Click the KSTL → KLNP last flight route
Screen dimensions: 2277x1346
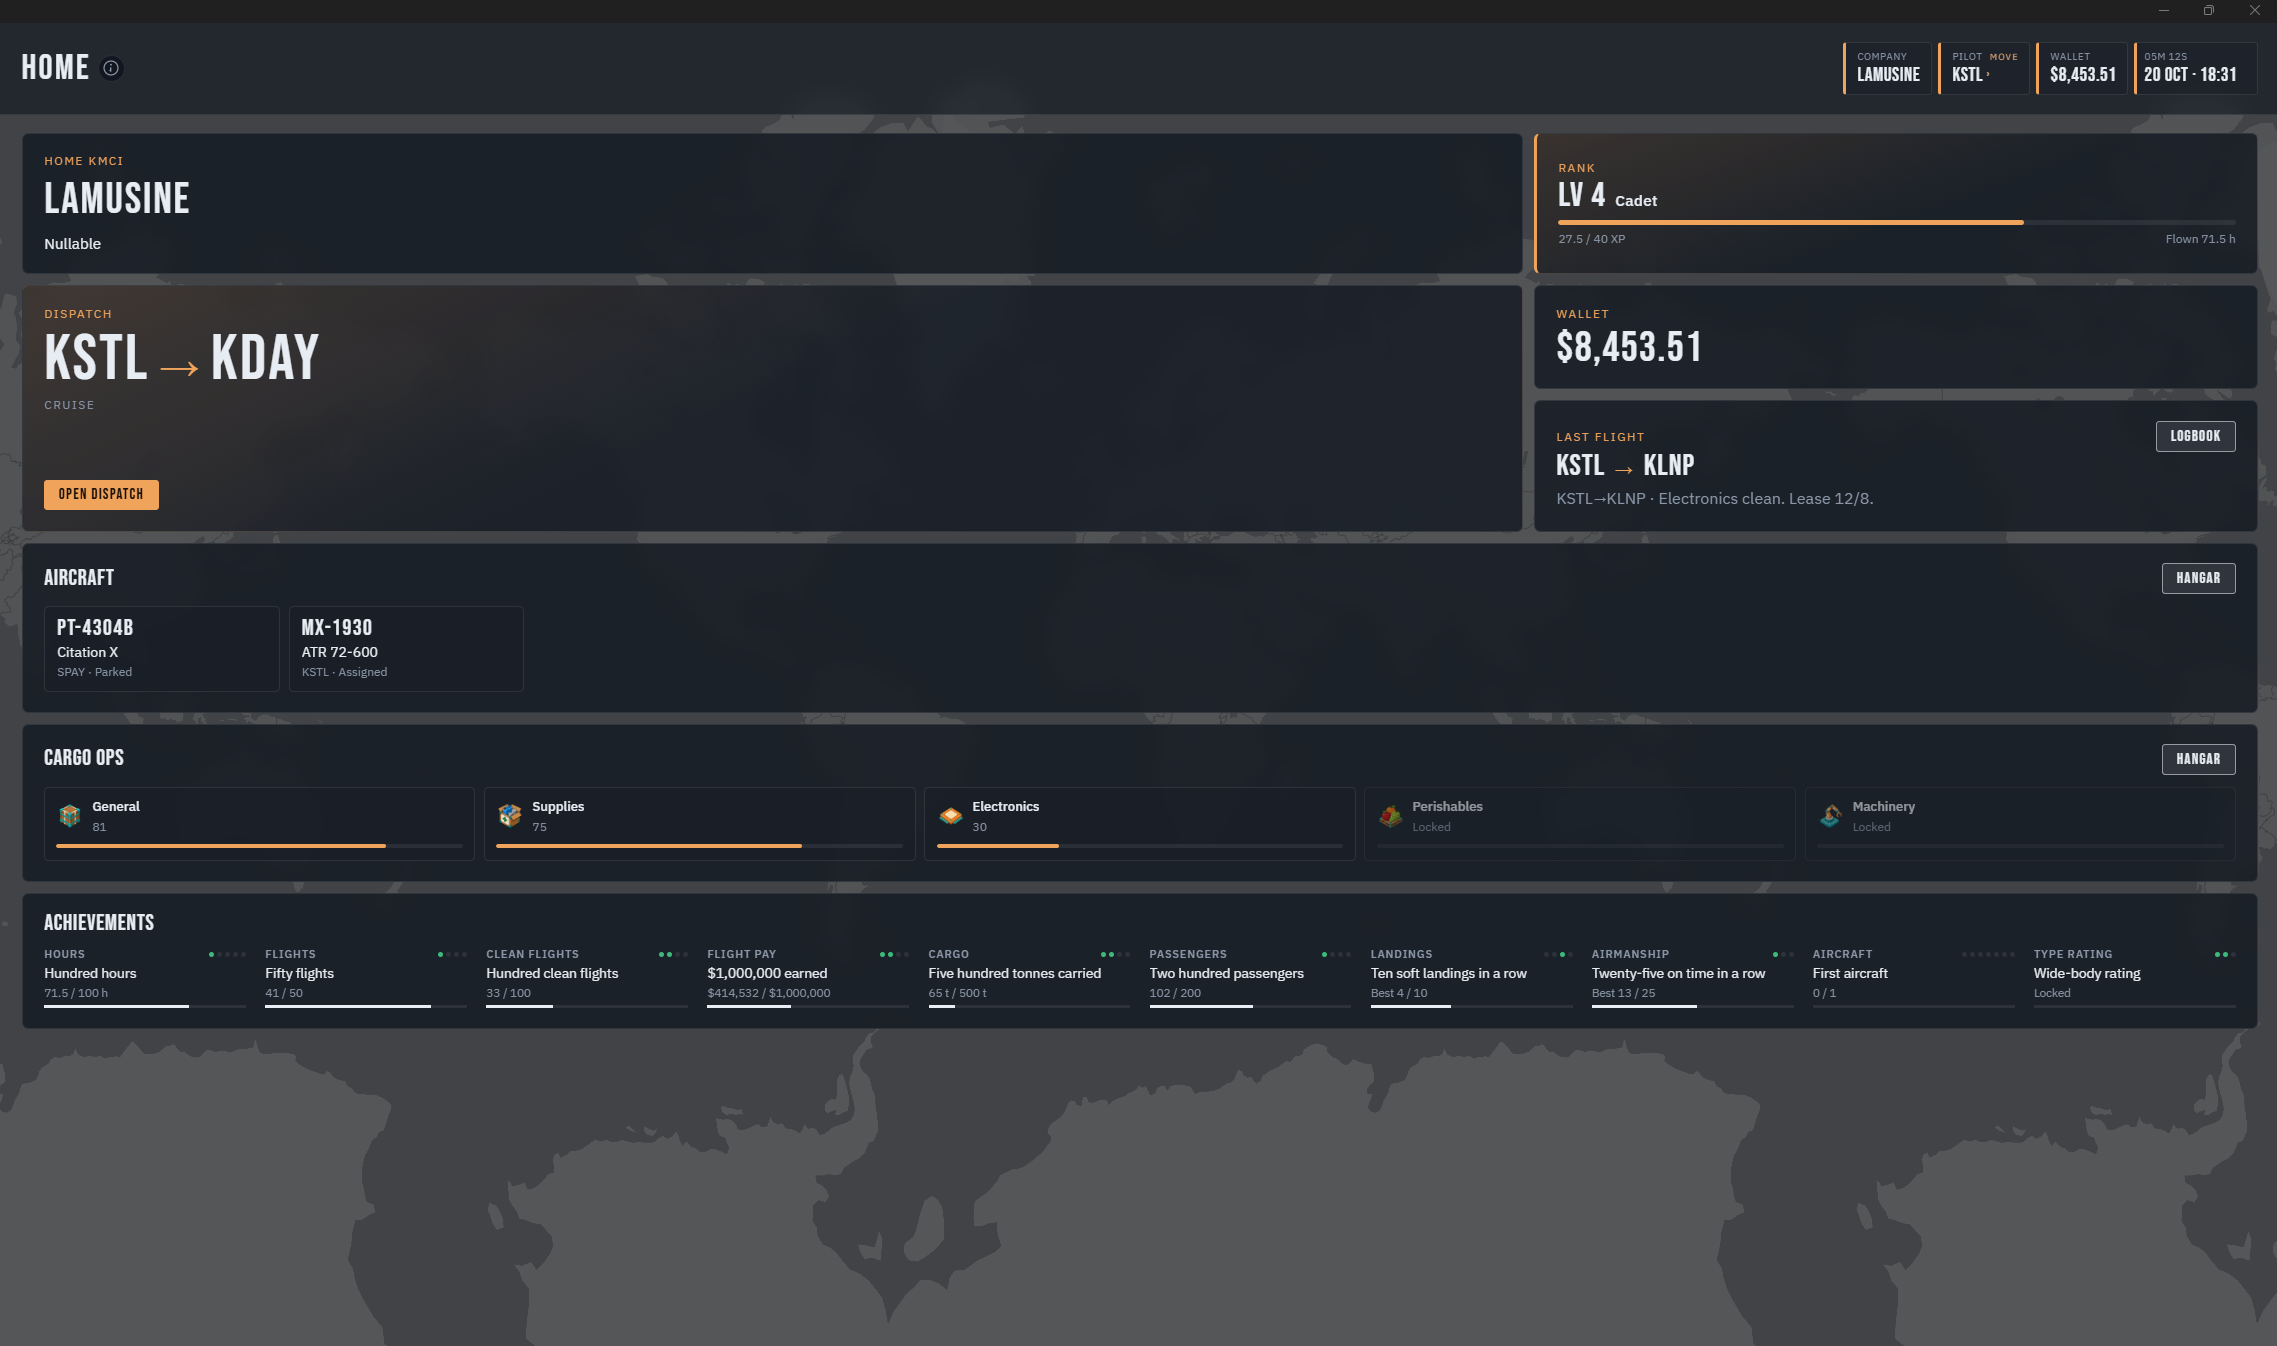pyautogui.click(x=1625, y=465)
